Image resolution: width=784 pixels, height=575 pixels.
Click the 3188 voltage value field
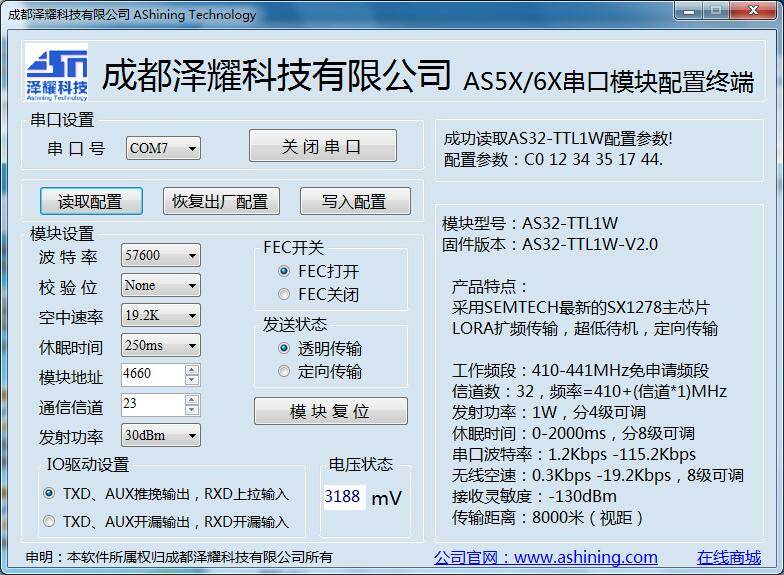(x=344, y=497)
